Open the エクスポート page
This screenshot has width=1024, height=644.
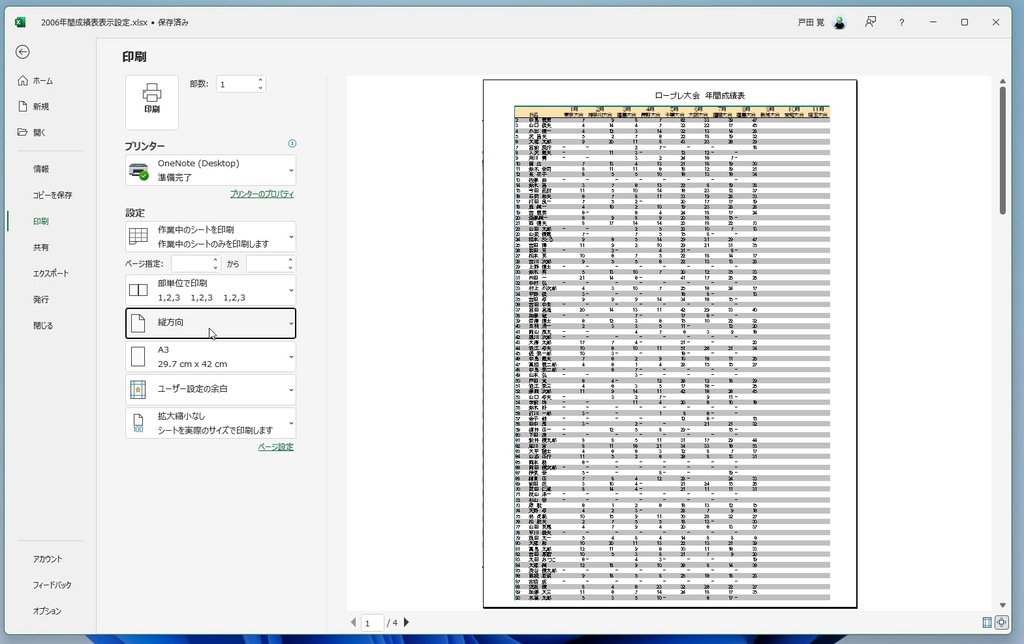51,274
